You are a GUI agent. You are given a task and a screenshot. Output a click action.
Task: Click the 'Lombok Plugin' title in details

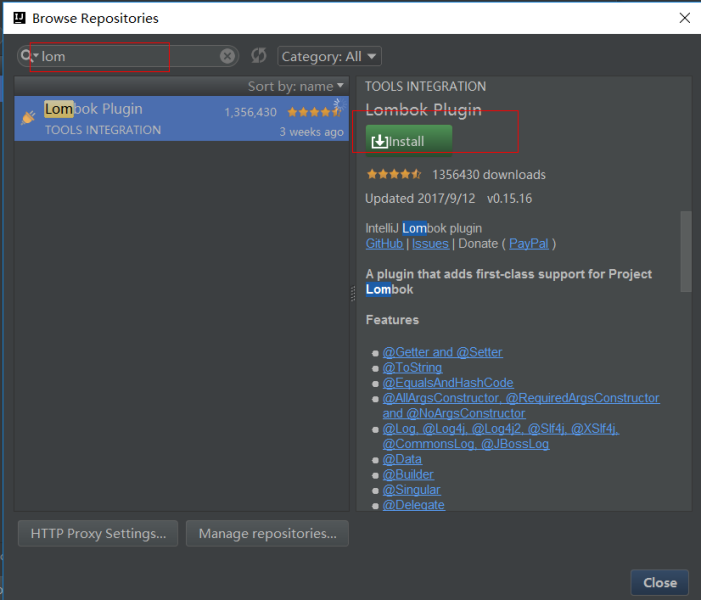[423, 110]
